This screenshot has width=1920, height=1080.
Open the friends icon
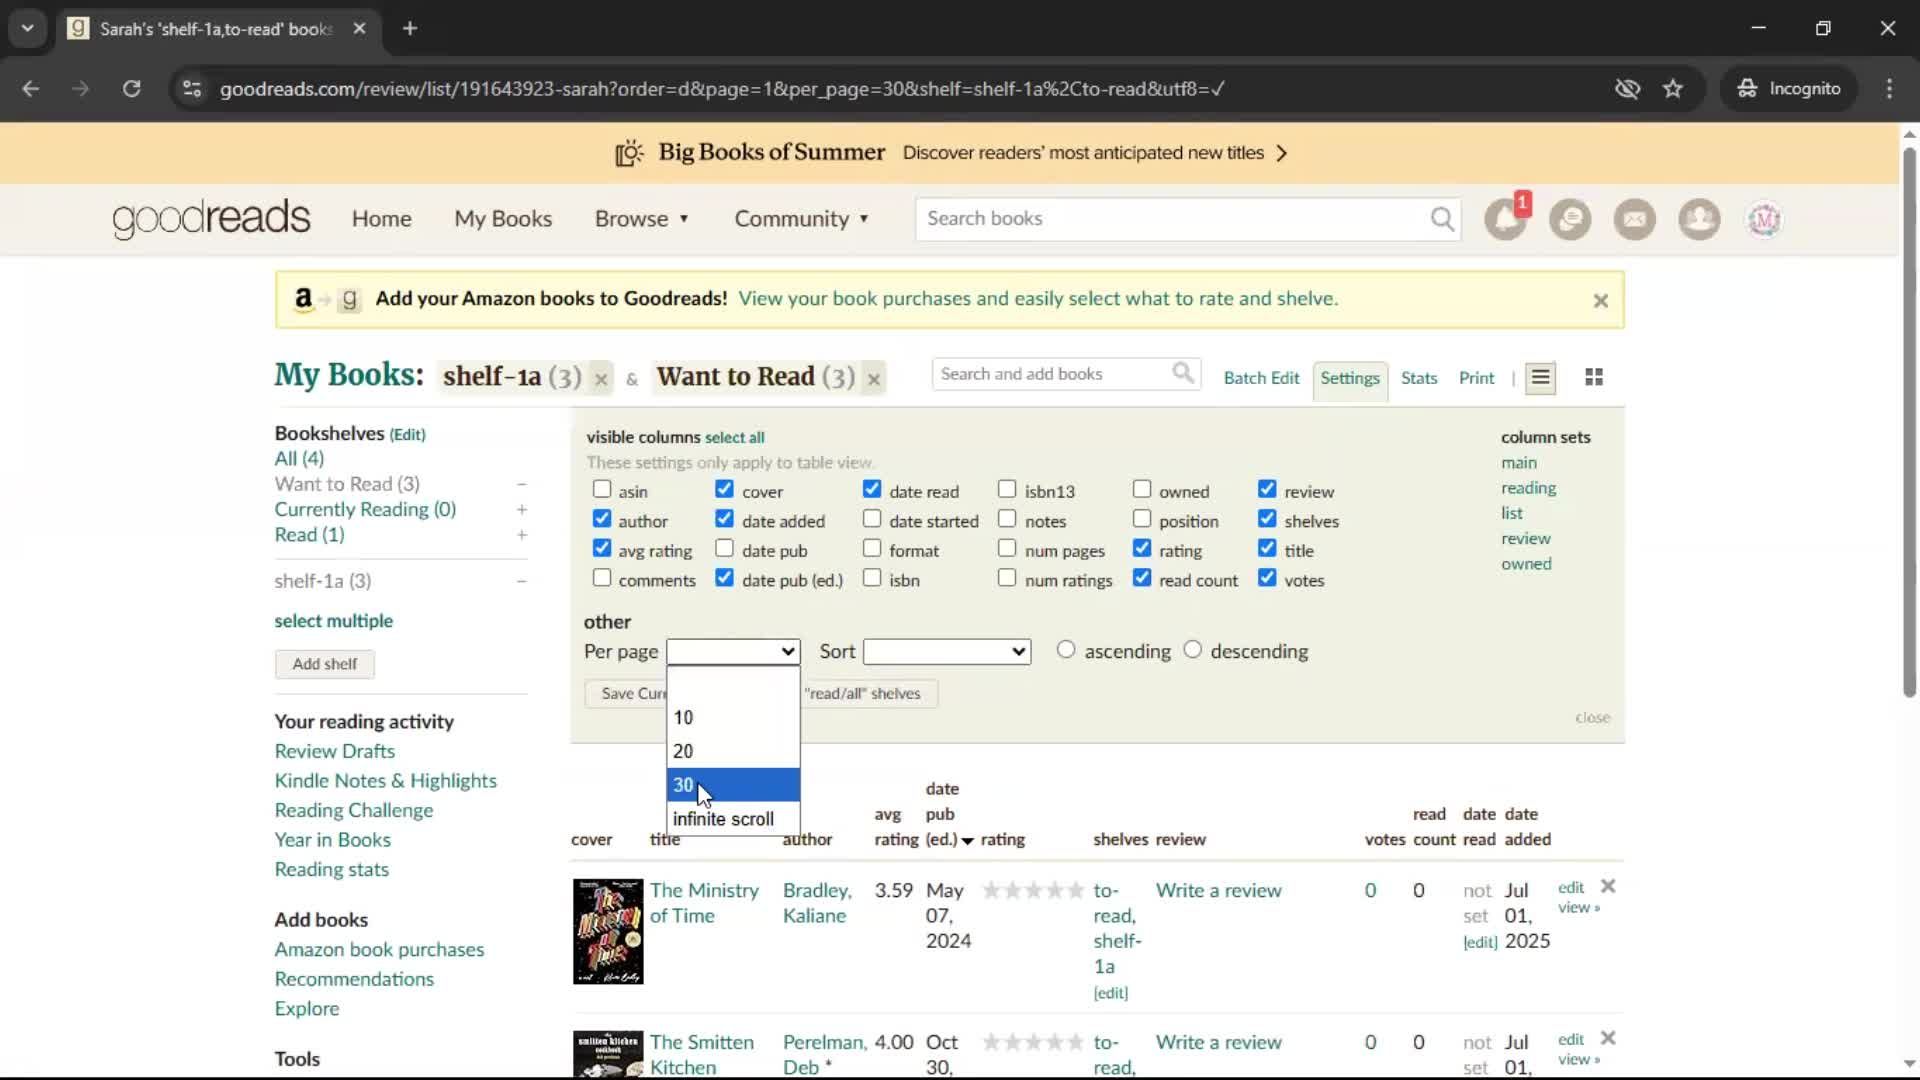point(1699,219)
